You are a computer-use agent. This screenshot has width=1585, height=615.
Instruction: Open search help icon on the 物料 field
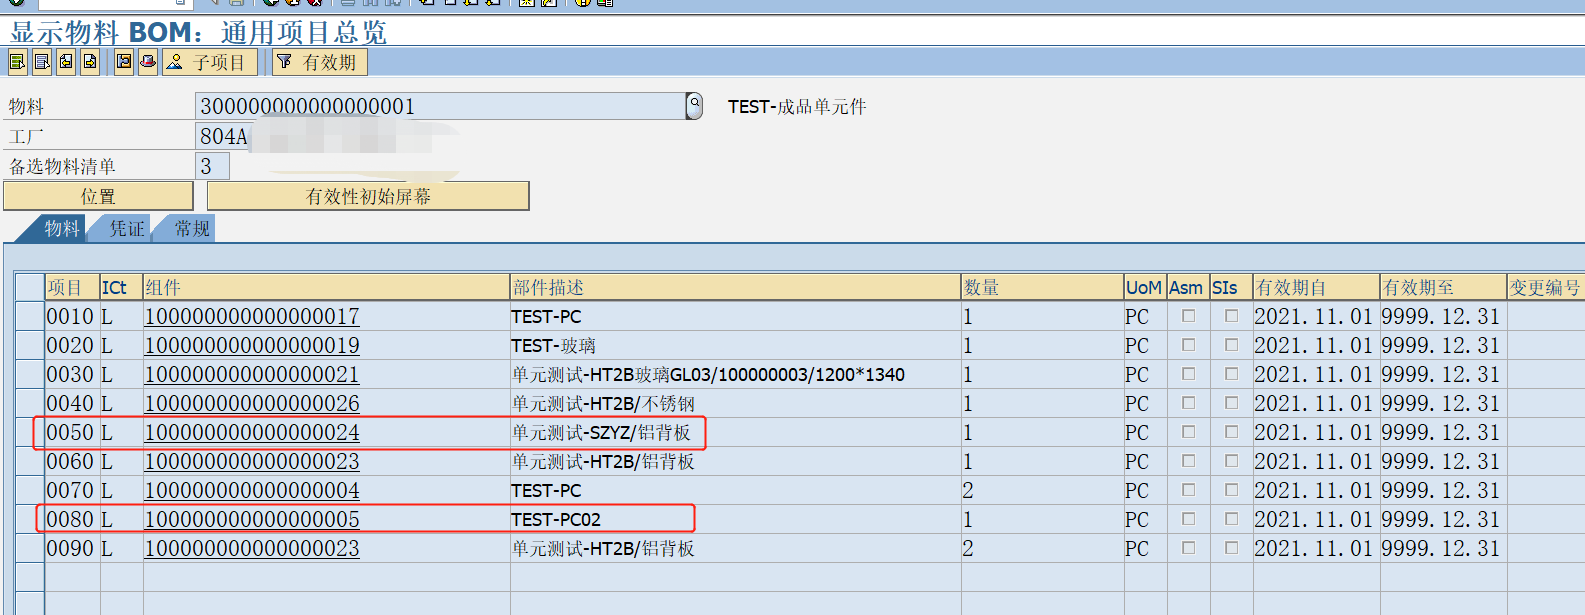(694, 106)
